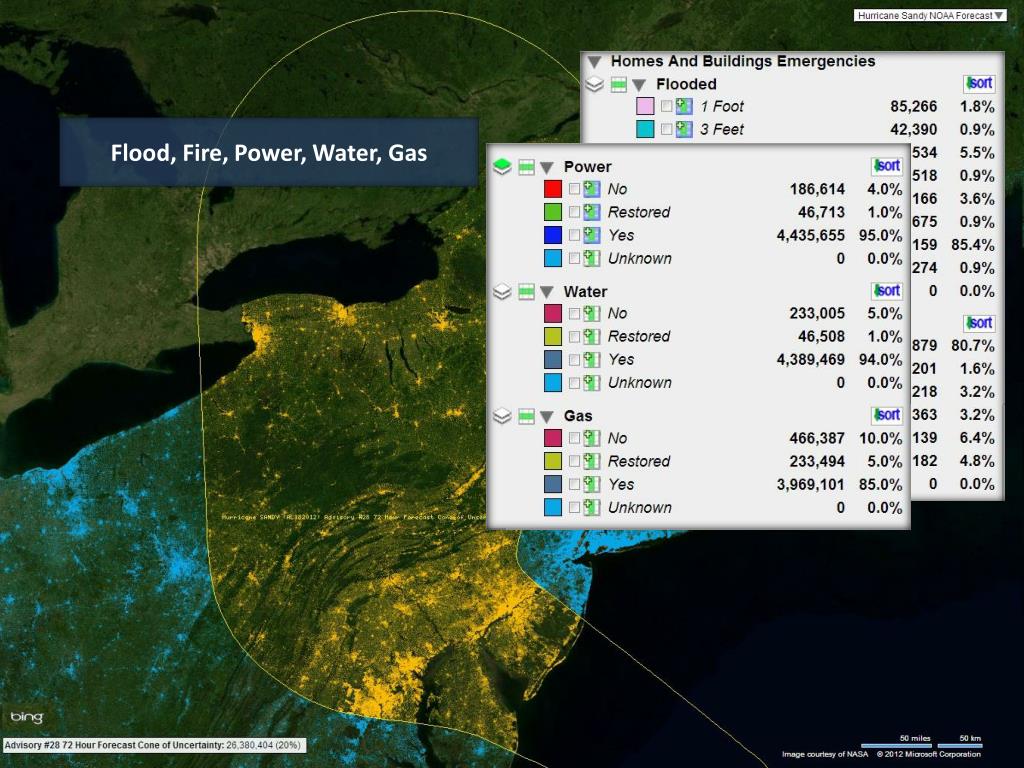
Task: Click the Flooded layer stack icon
Action: point(594,84)
